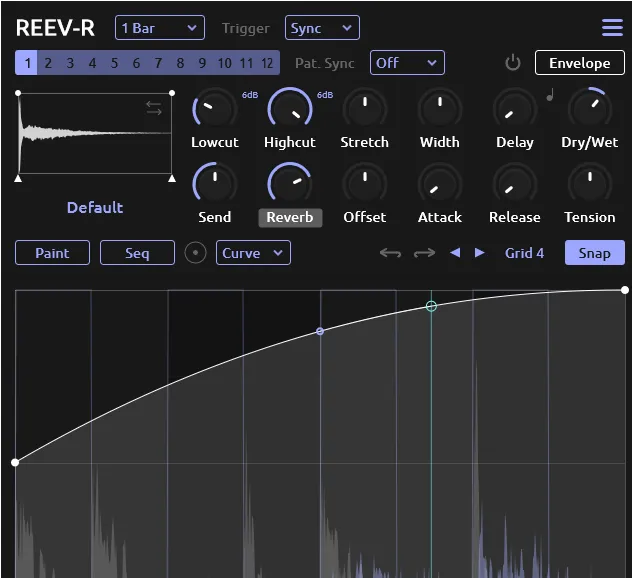Click the teal playhead circle marker
The height and width of the screenshot is (578, 632).
click(x=431, y=306)
